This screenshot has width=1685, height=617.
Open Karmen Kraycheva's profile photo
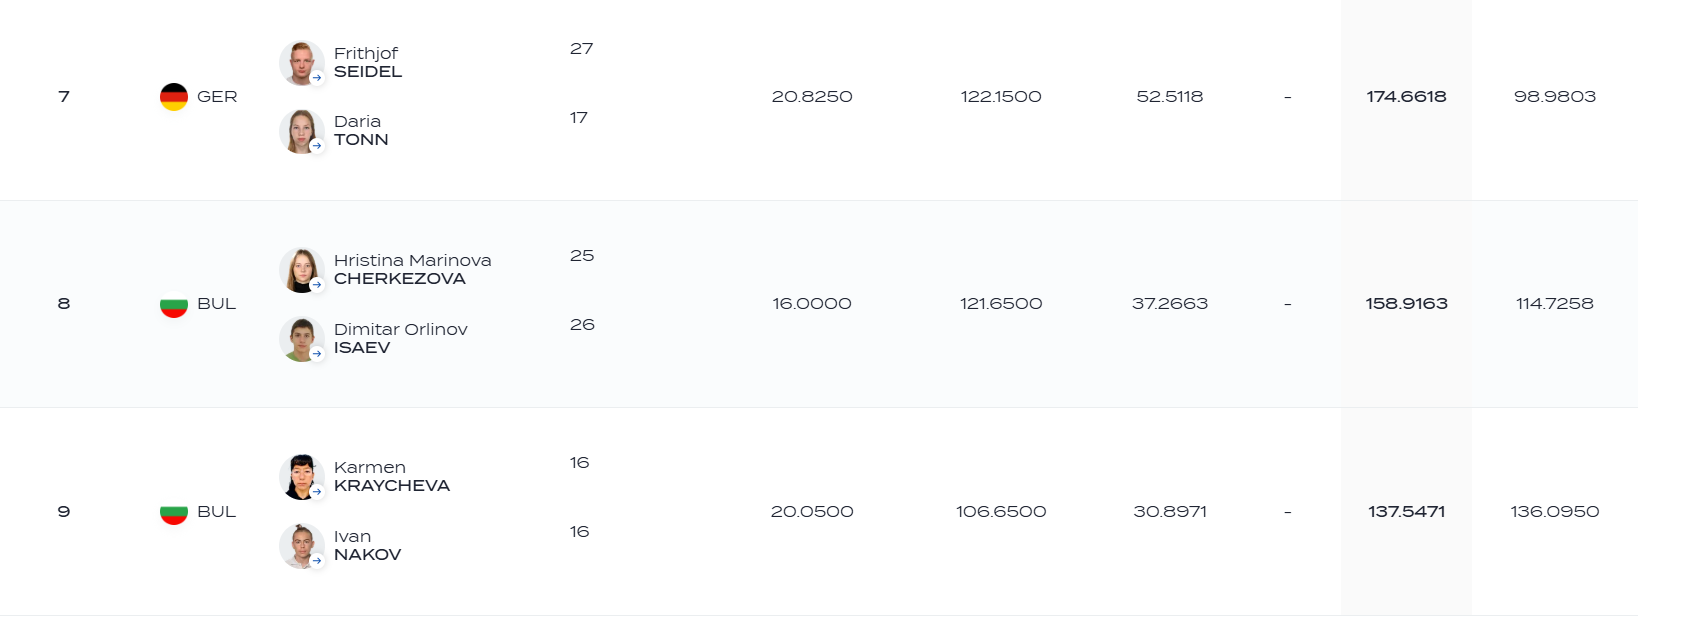pyautogui.click(x=301, y=477)
